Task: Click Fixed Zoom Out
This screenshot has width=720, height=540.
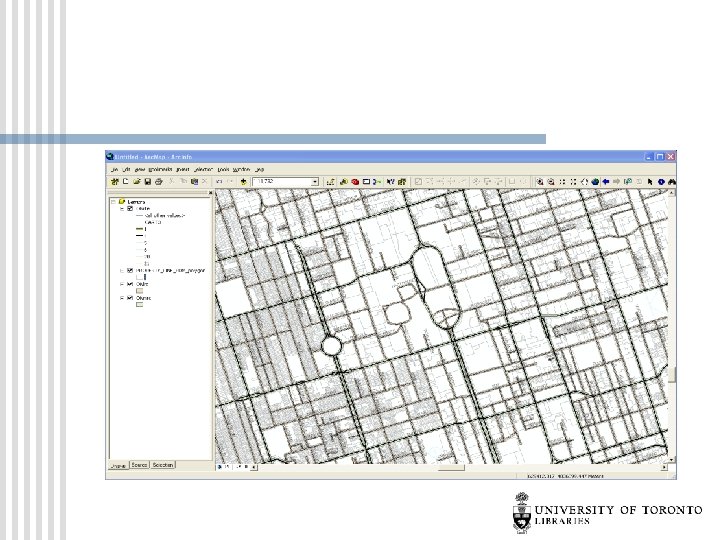Action: point(573,182)
